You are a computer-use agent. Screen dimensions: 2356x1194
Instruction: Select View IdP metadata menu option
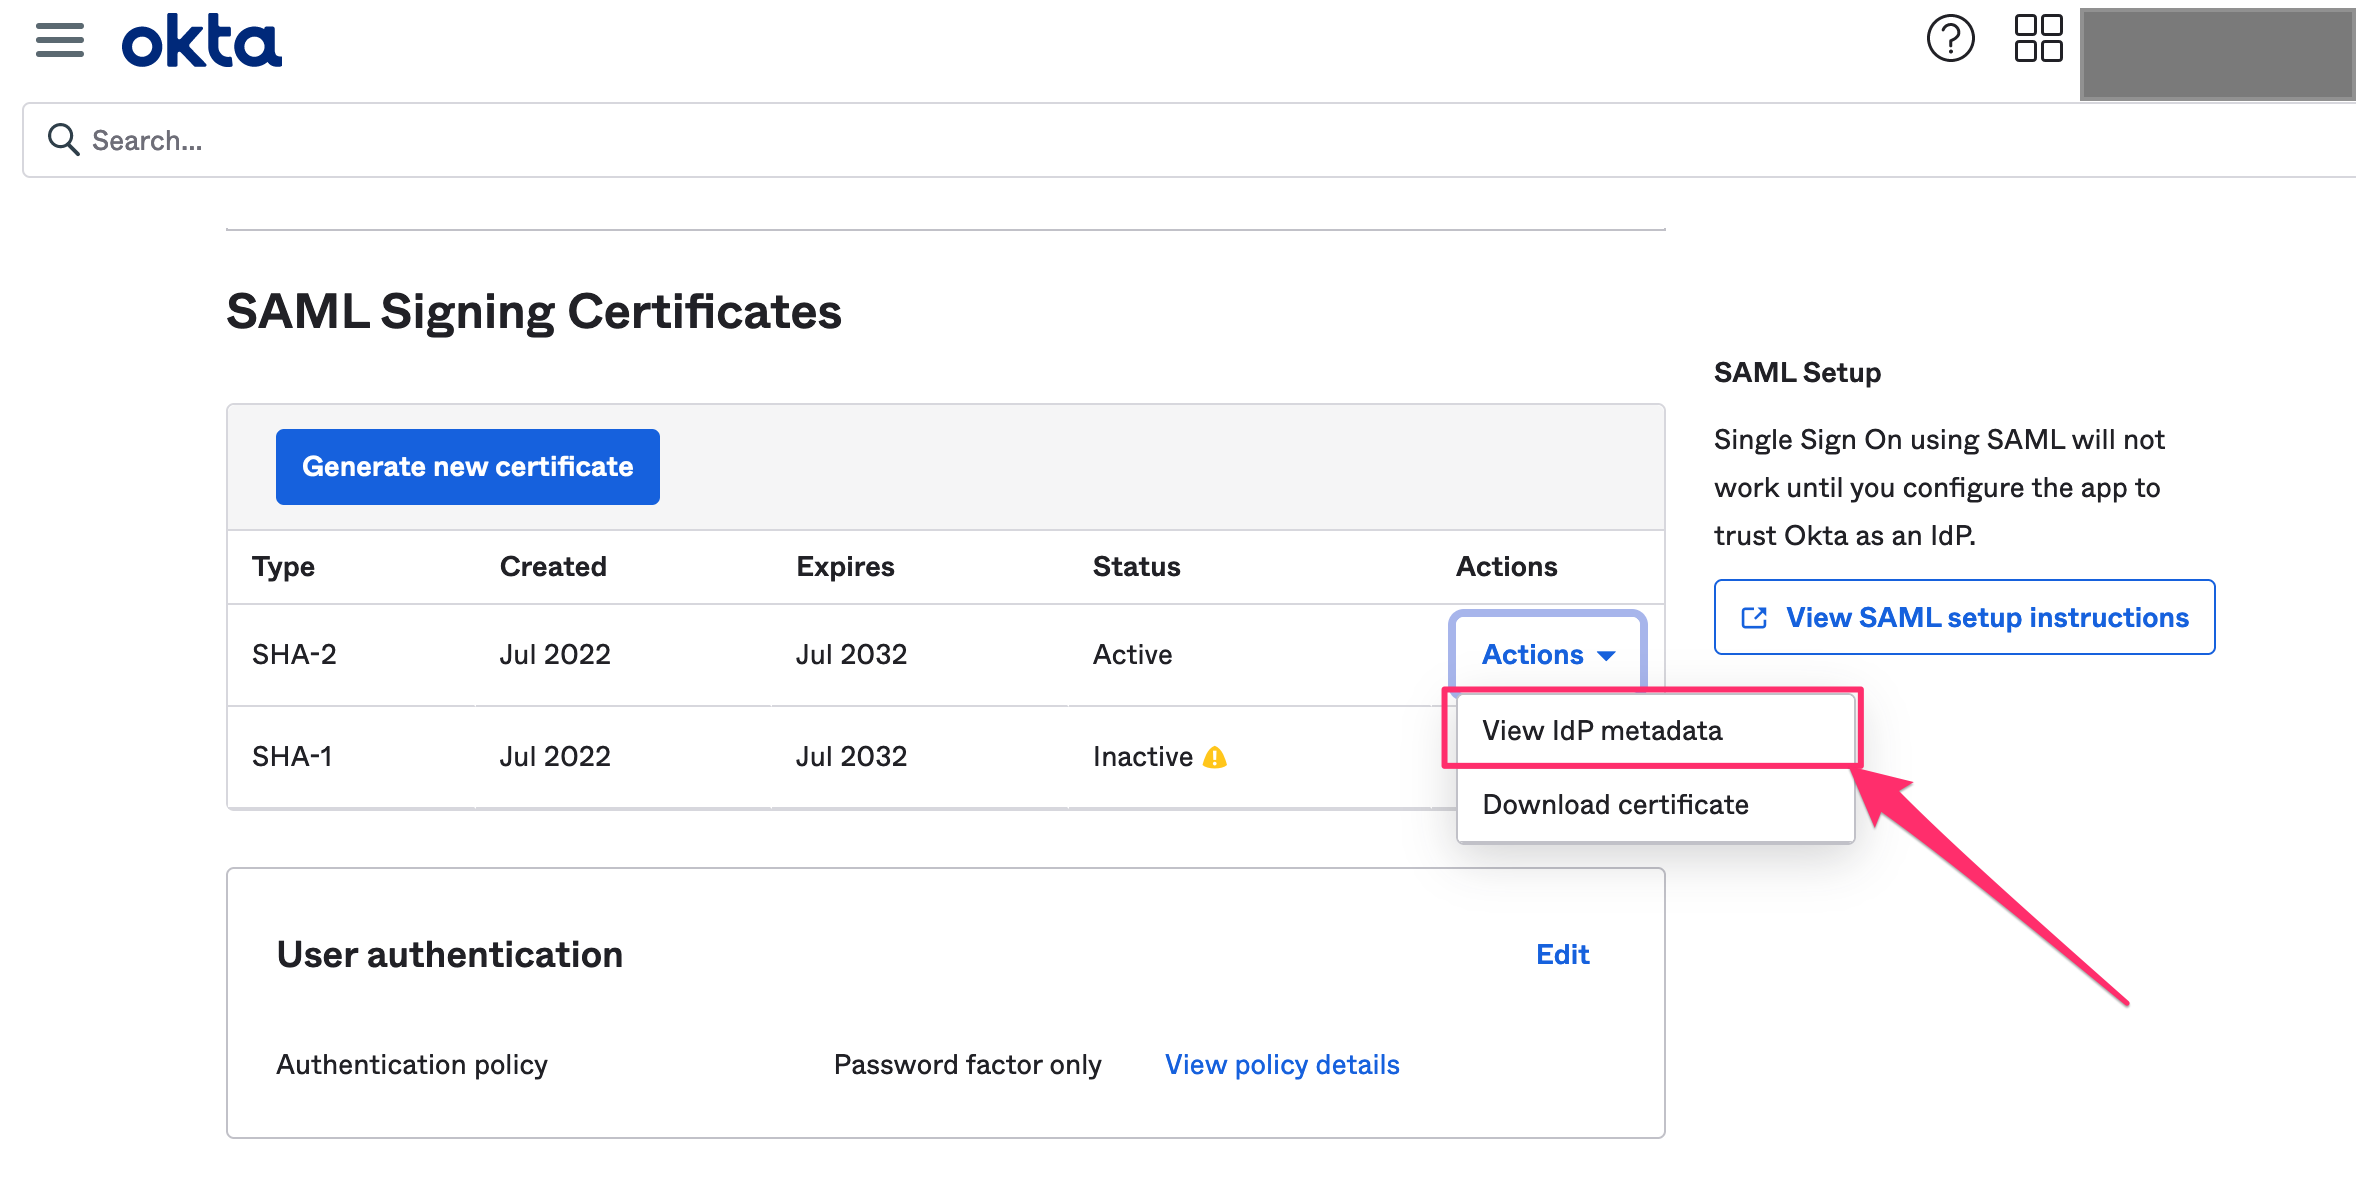[x=1602, y=731]
